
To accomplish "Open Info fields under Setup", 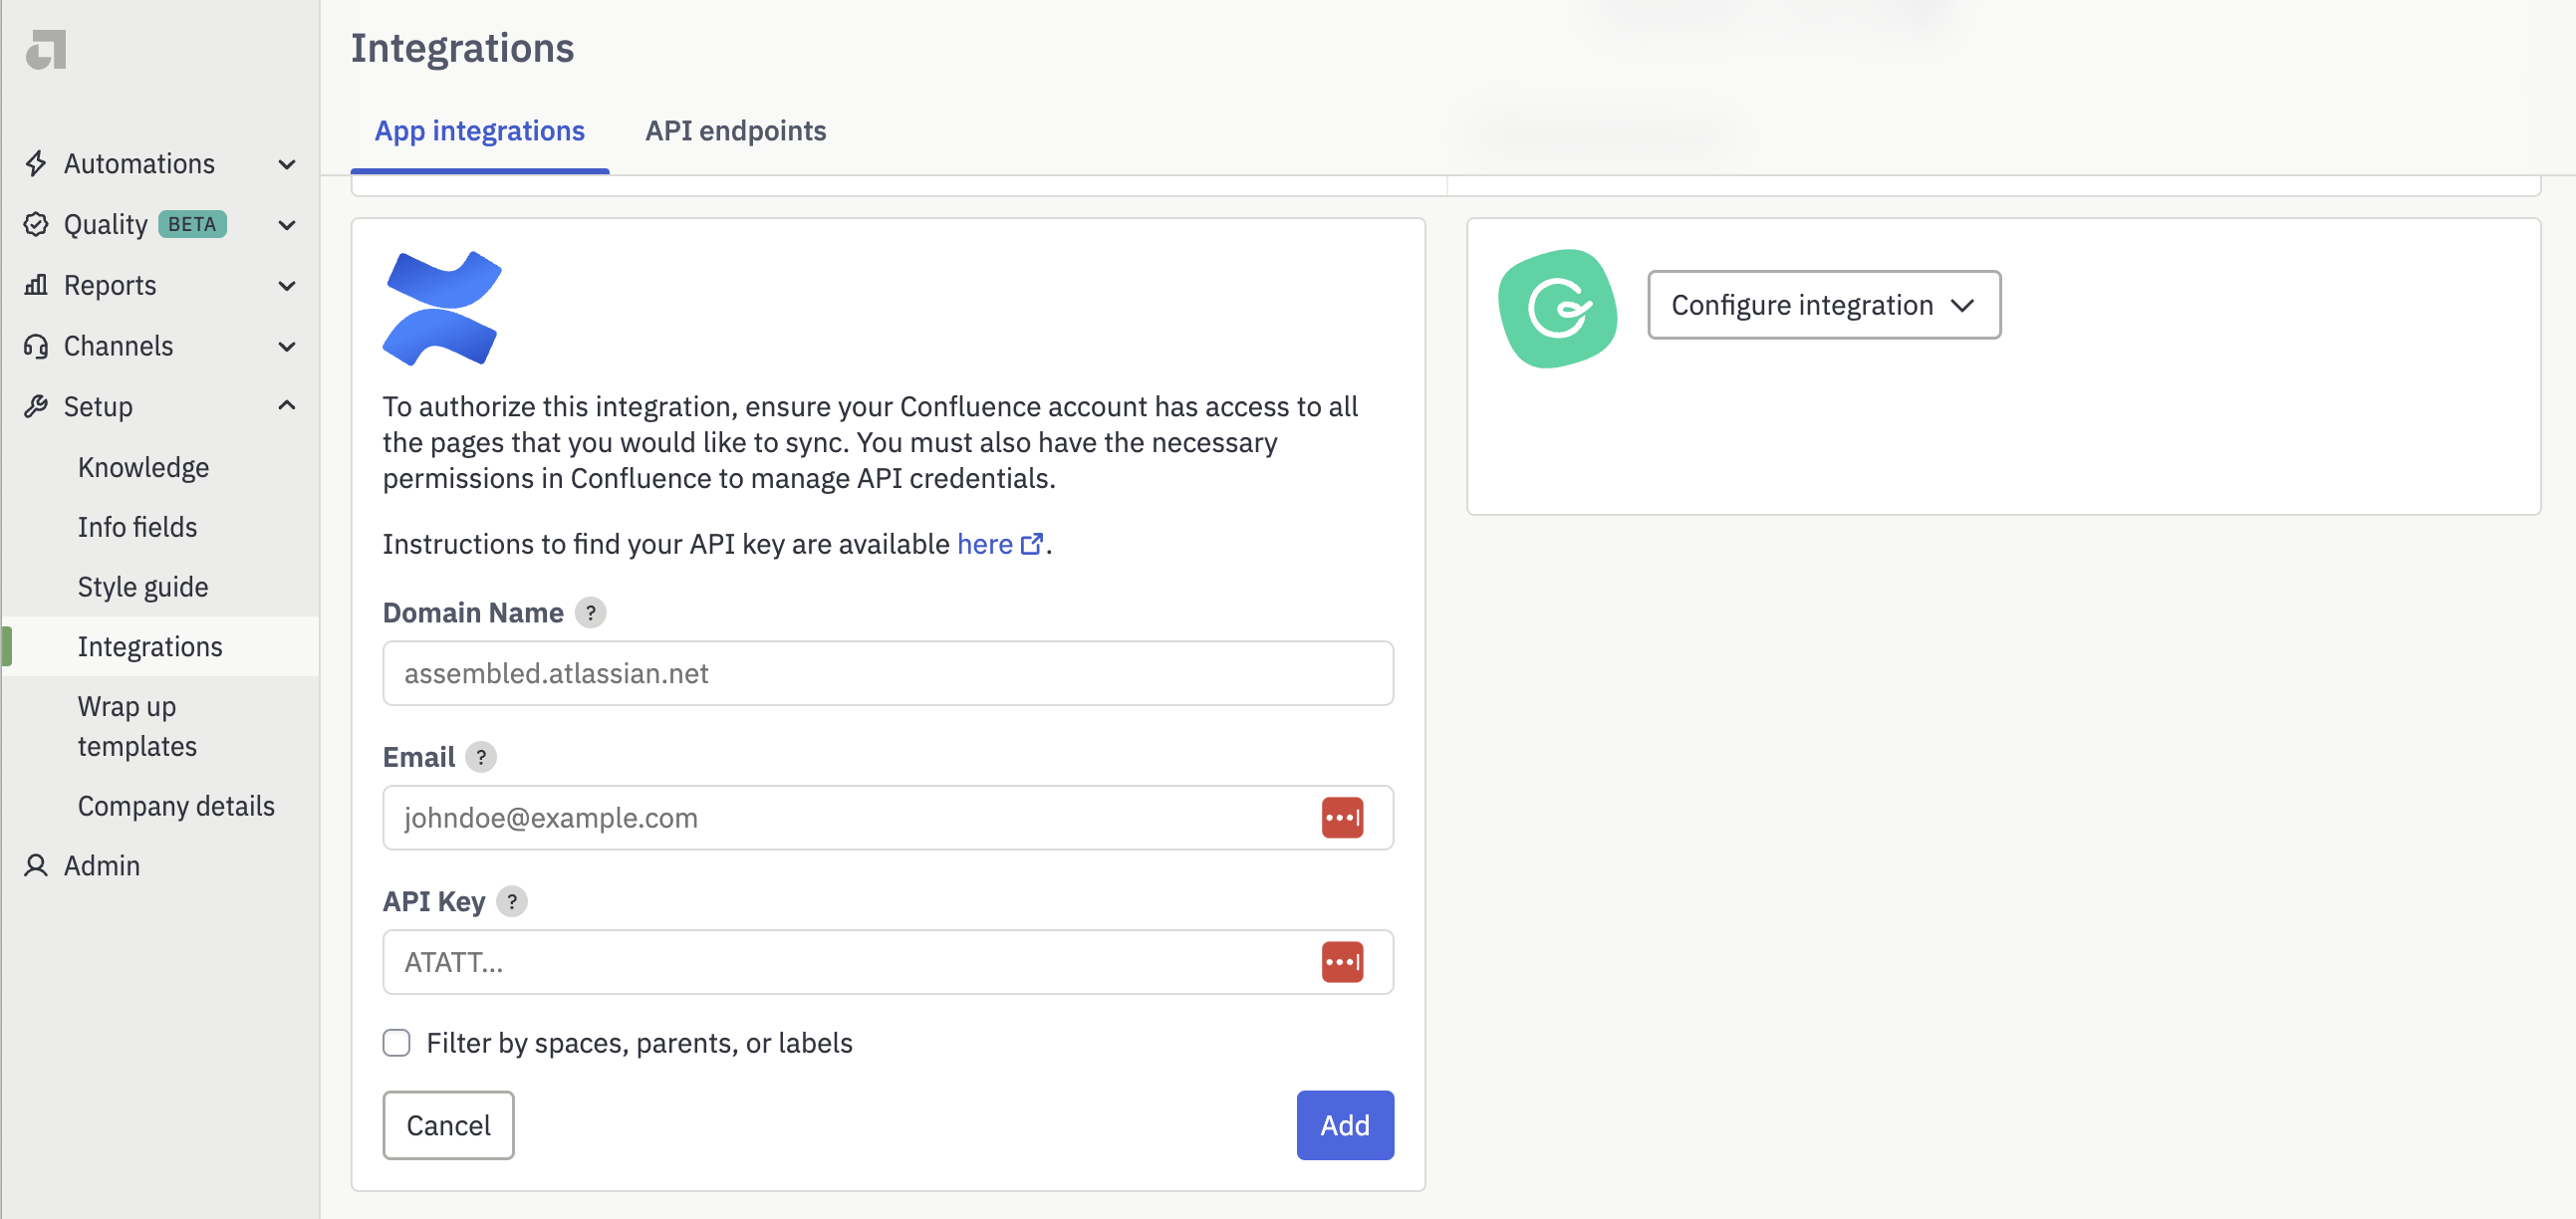I will (137, 527).
